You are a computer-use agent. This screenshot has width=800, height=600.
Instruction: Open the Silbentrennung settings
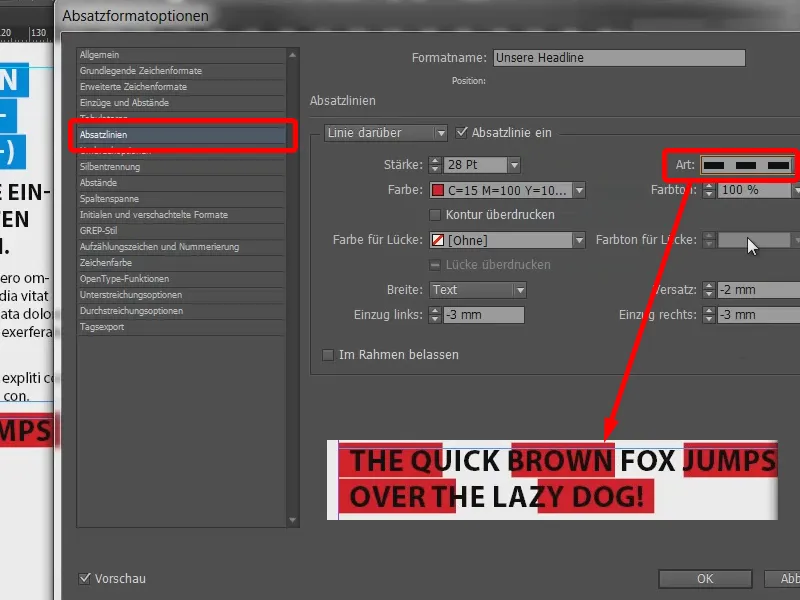click(x=181, y=167)
